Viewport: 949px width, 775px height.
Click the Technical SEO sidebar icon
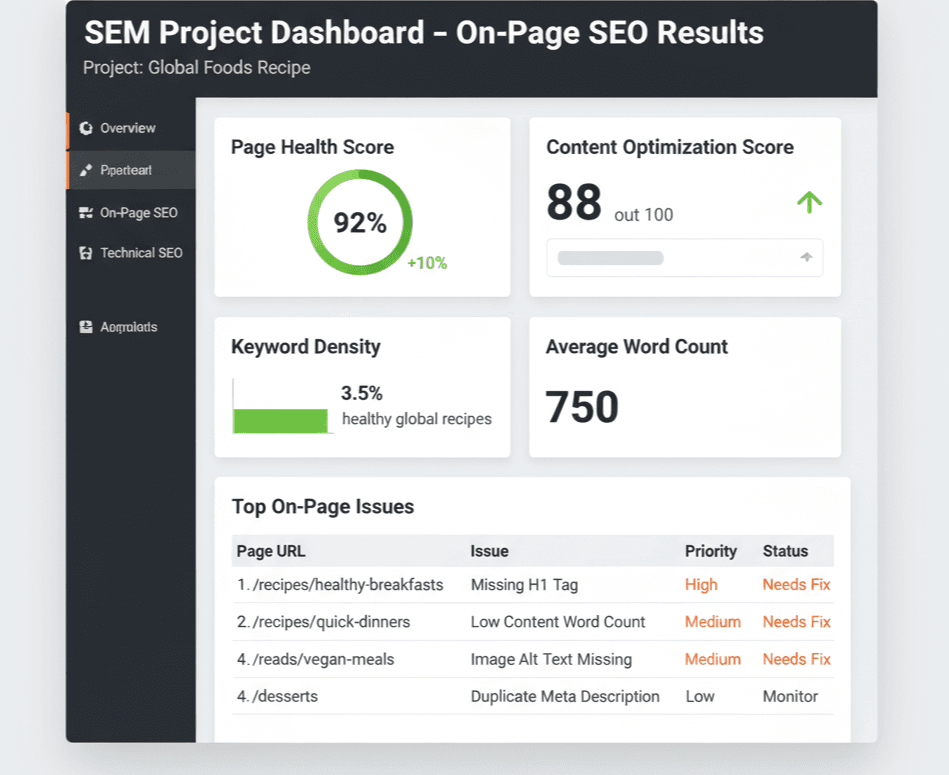(x=86, y=253)
